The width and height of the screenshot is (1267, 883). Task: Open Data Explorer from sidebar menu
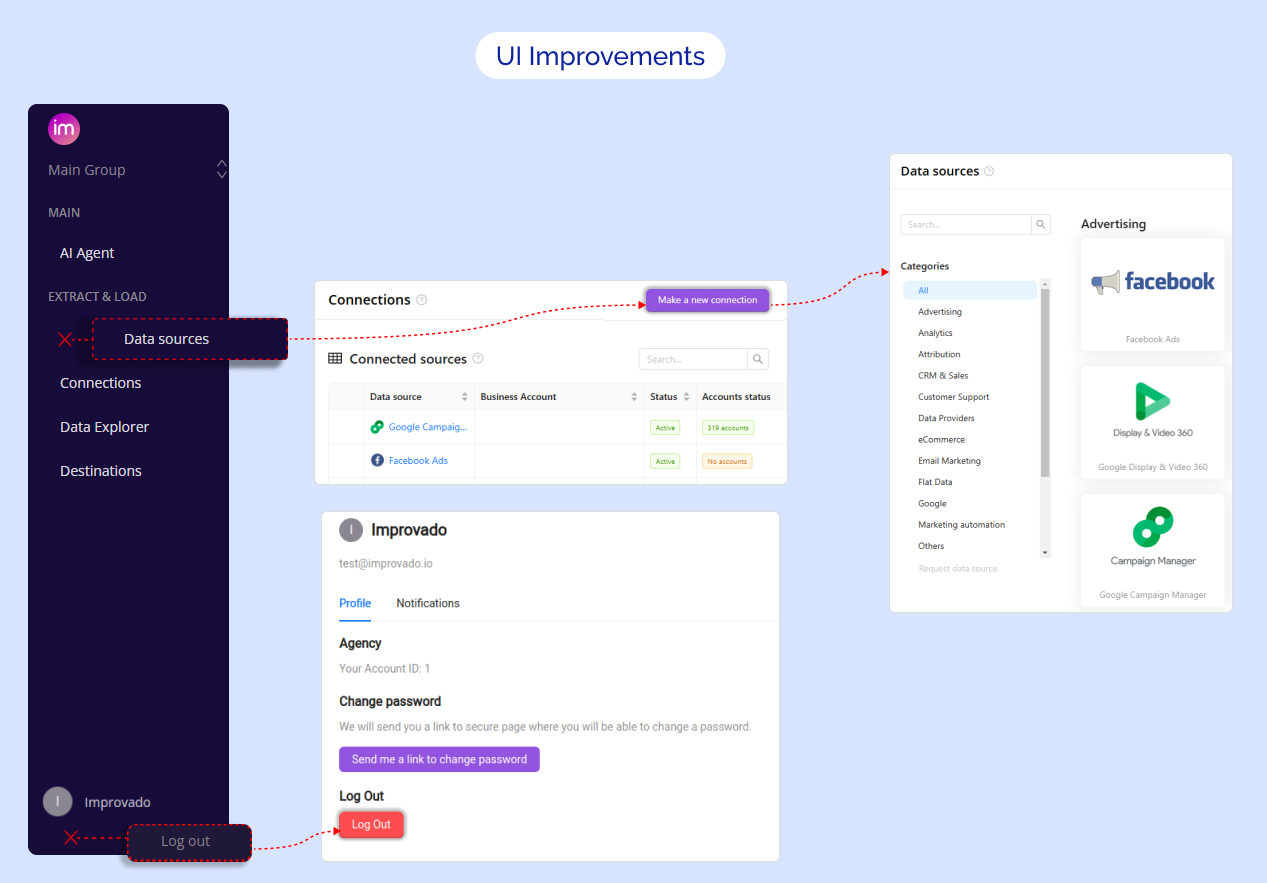pos(104,427)
